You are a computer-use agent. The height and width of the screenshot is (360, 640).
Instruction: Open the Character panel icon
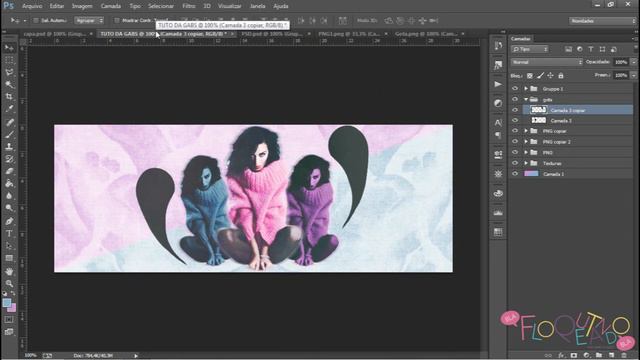click(x=498, y=122)
